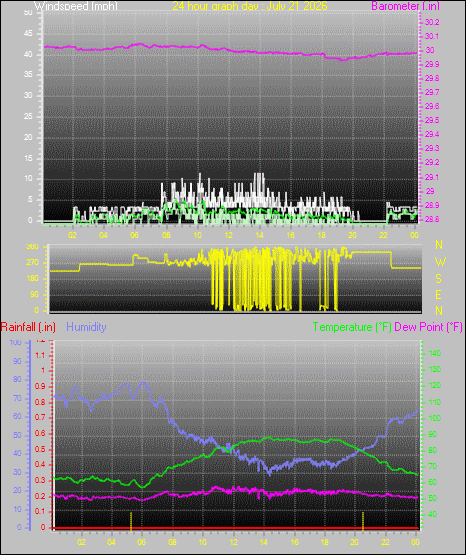Viewport: 466px width, 555px height.
Task: Click the E compass letter beside direction chart
Action: click(x=438, y=295)
